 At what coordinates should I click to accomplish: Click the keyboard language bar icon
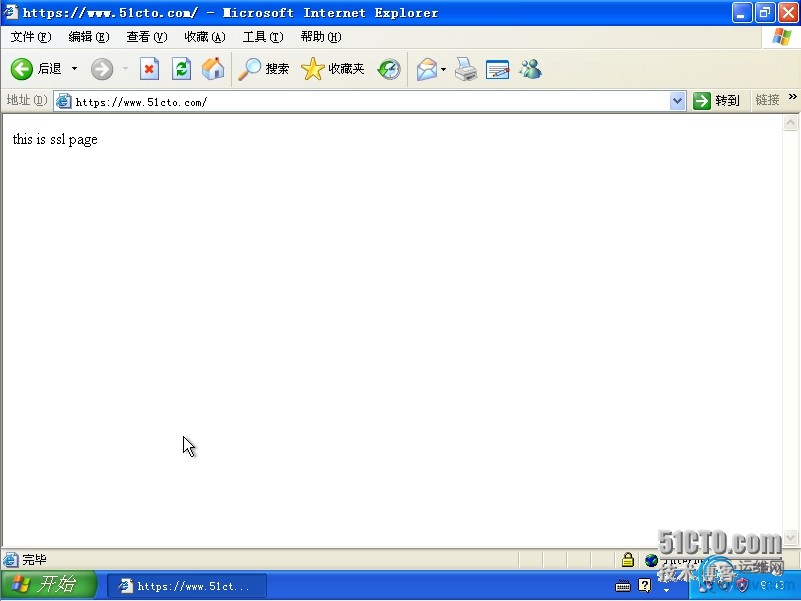click(x=623, y=586)
